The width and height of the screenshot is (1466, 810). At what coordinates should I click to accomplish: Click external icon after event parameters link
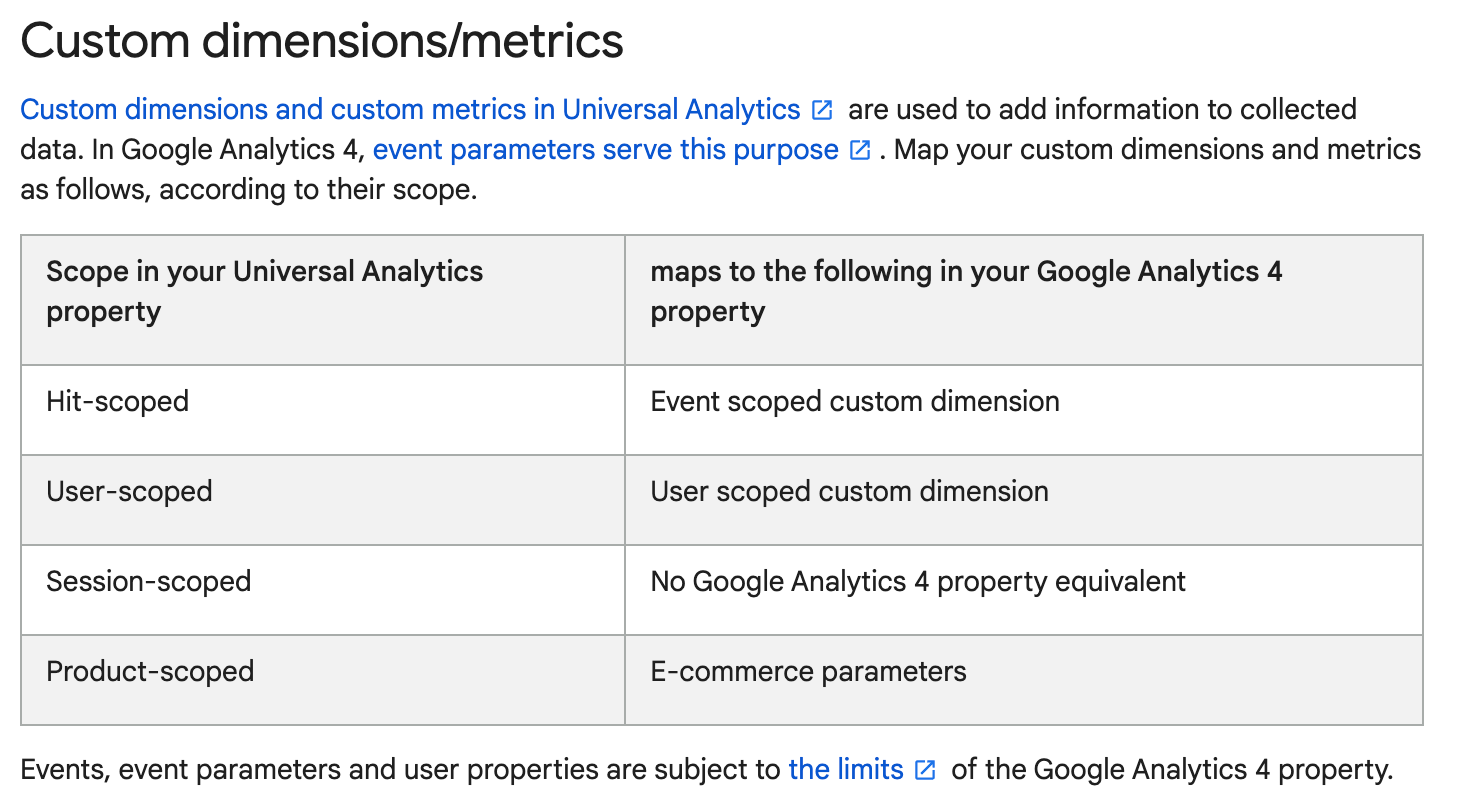(859, 151)
